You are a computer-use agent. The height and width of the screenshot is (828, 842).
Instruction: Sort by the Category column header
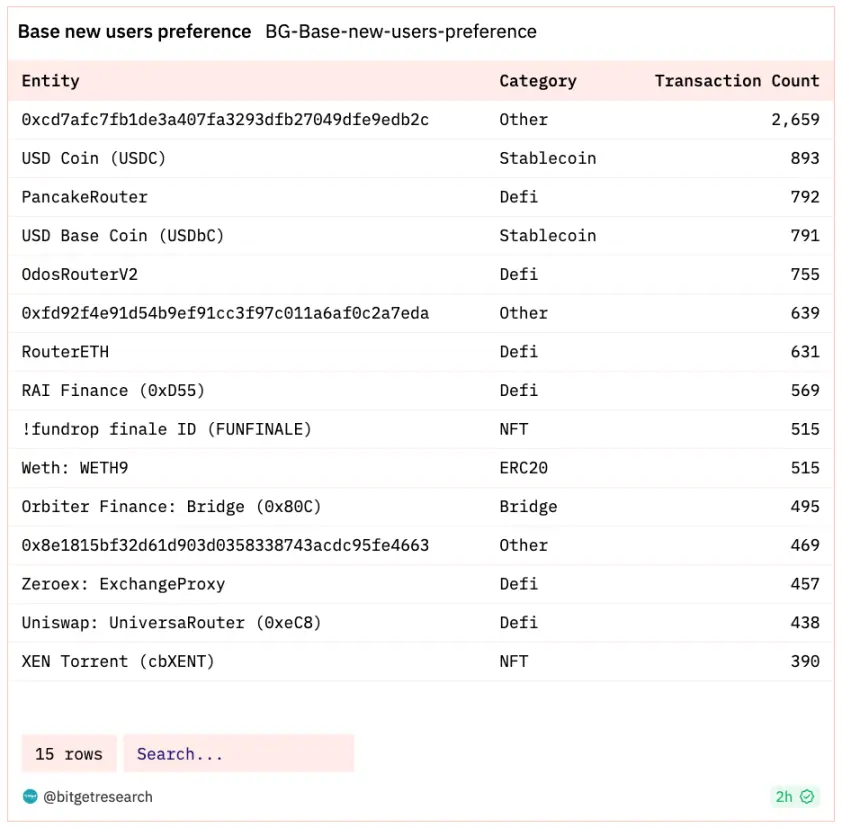(538, 81)
